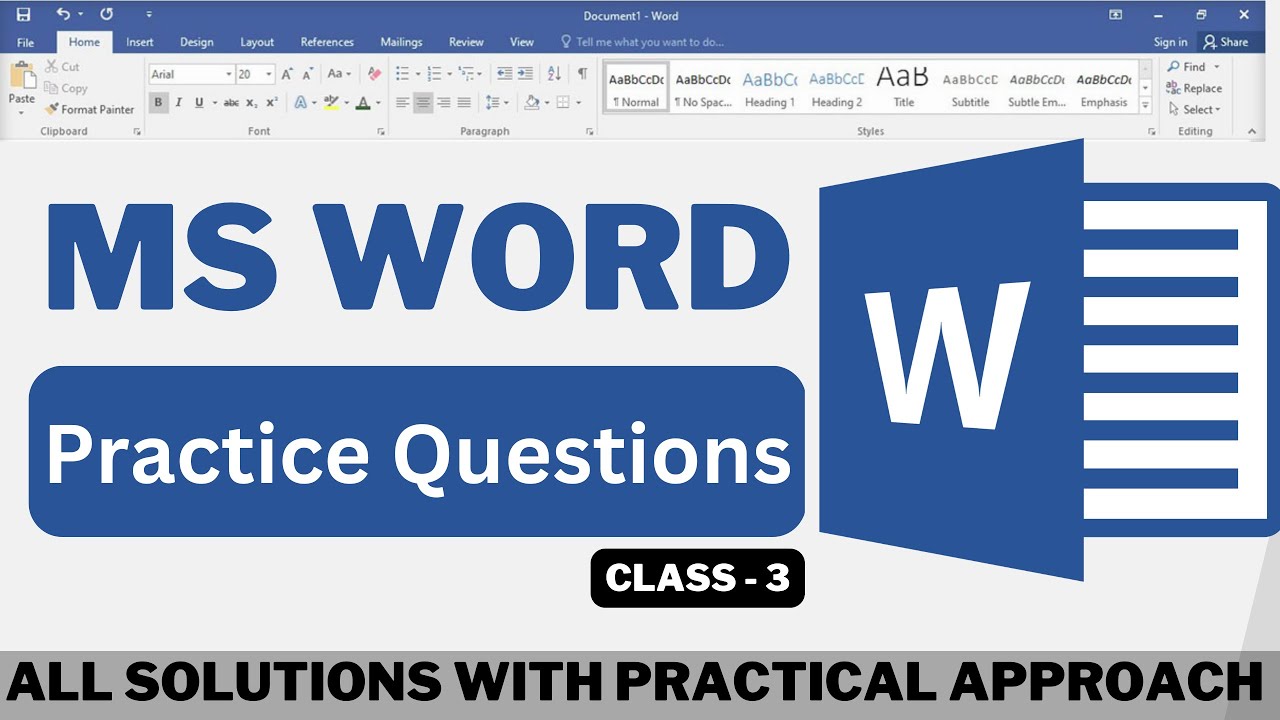Switch to the References tab
This screenshot has width=1280, height=720.
pyautogui.click(x=327, y=42)
